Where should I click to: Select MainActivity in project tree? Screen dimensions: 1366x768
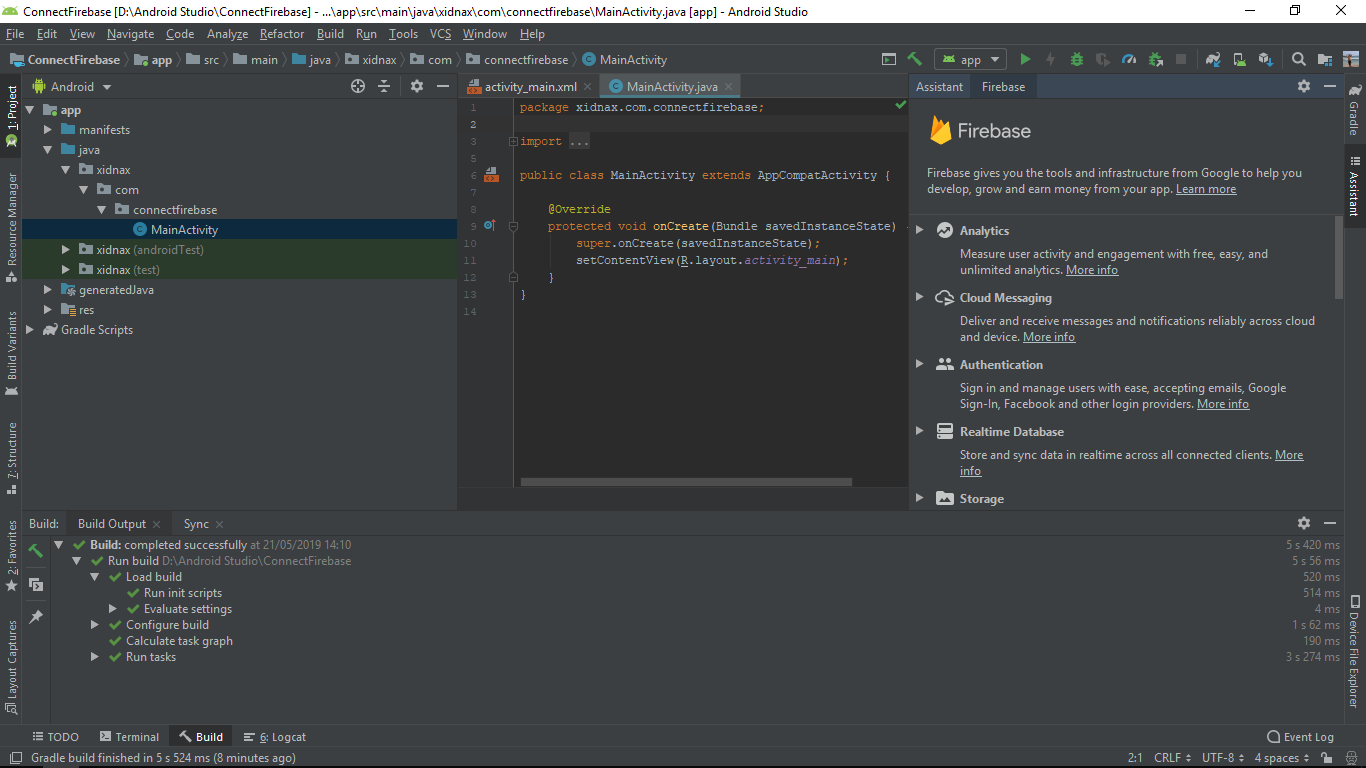(x=184, y=230)
